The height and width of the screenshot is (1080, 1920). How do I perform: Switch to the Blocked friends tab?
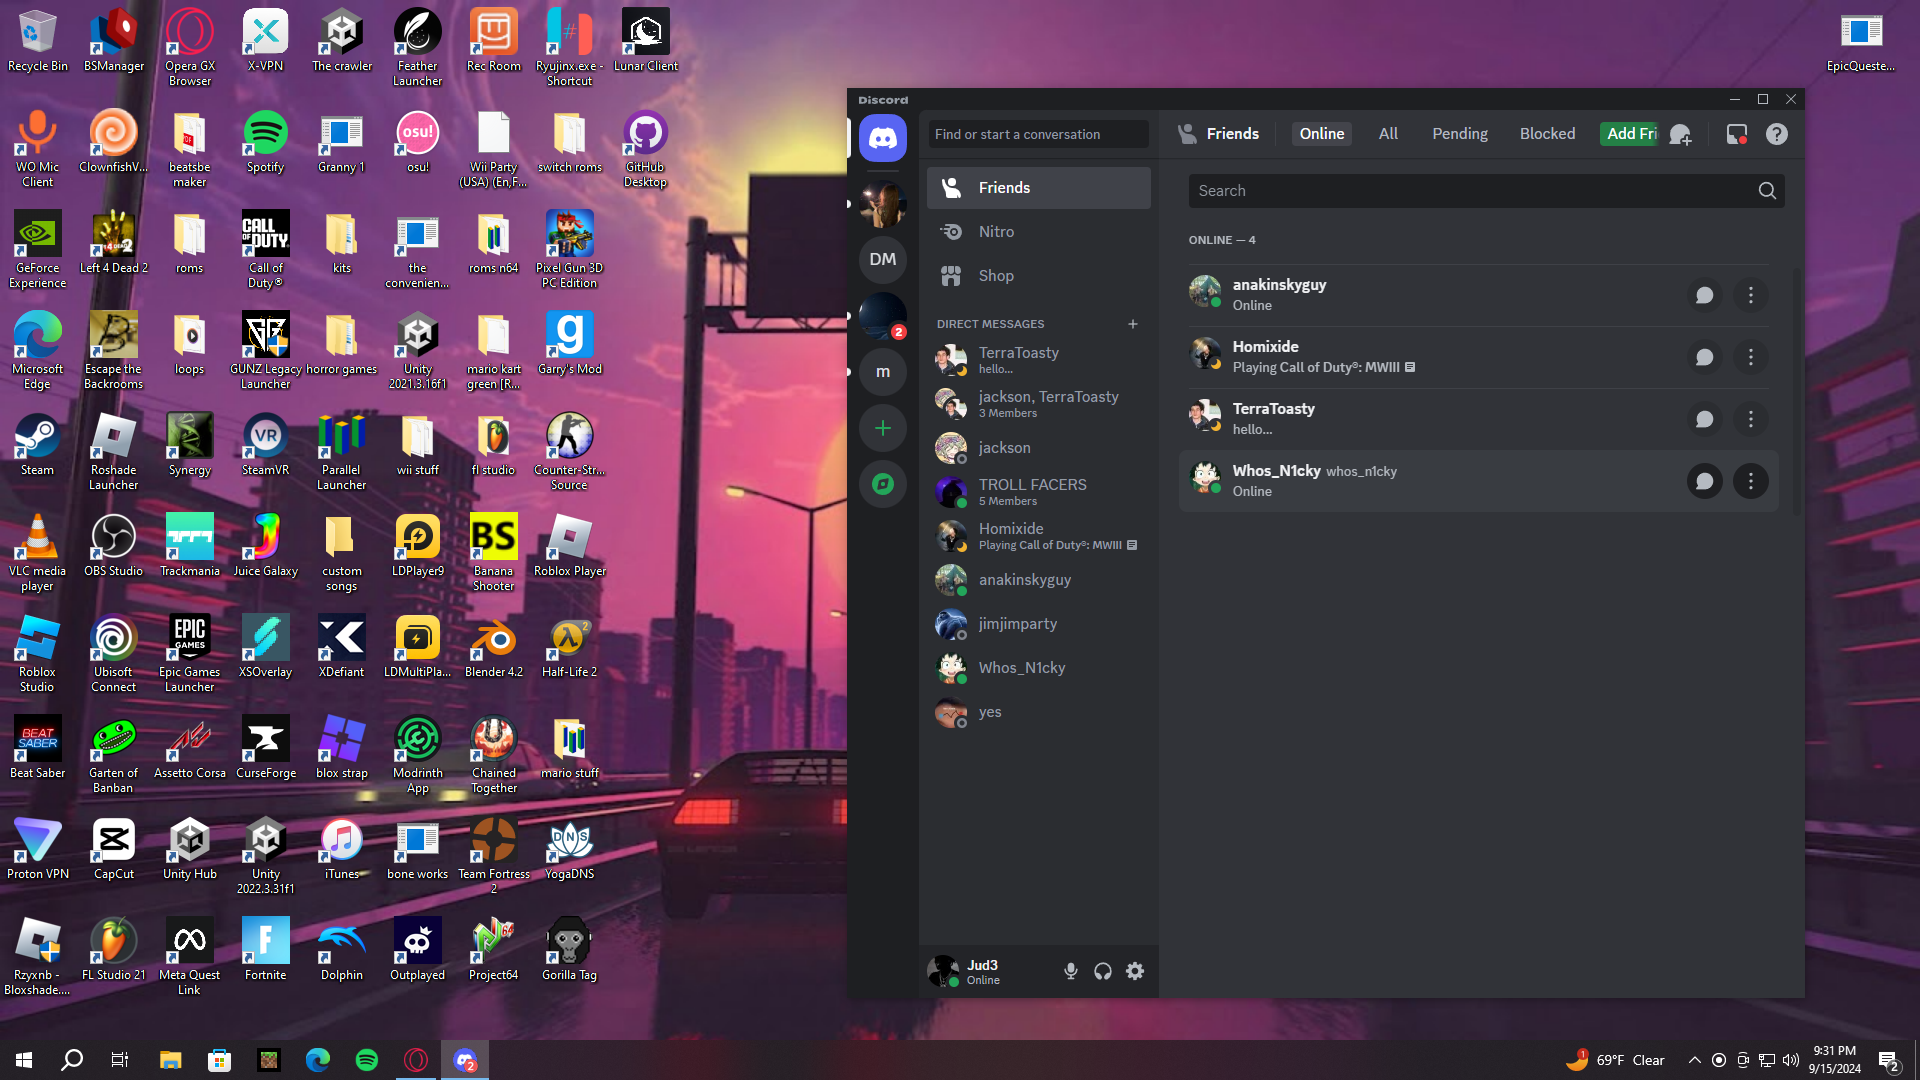(x=1547, y=134)
